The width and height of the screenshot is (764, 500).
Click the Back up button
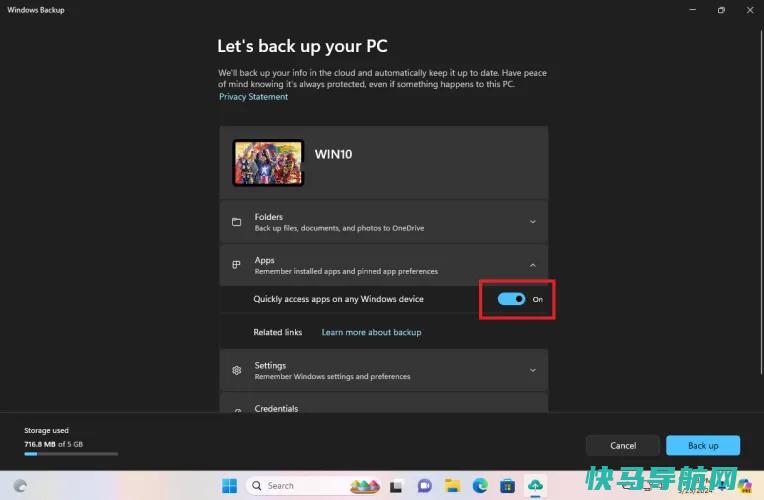[x=703, y=445]
